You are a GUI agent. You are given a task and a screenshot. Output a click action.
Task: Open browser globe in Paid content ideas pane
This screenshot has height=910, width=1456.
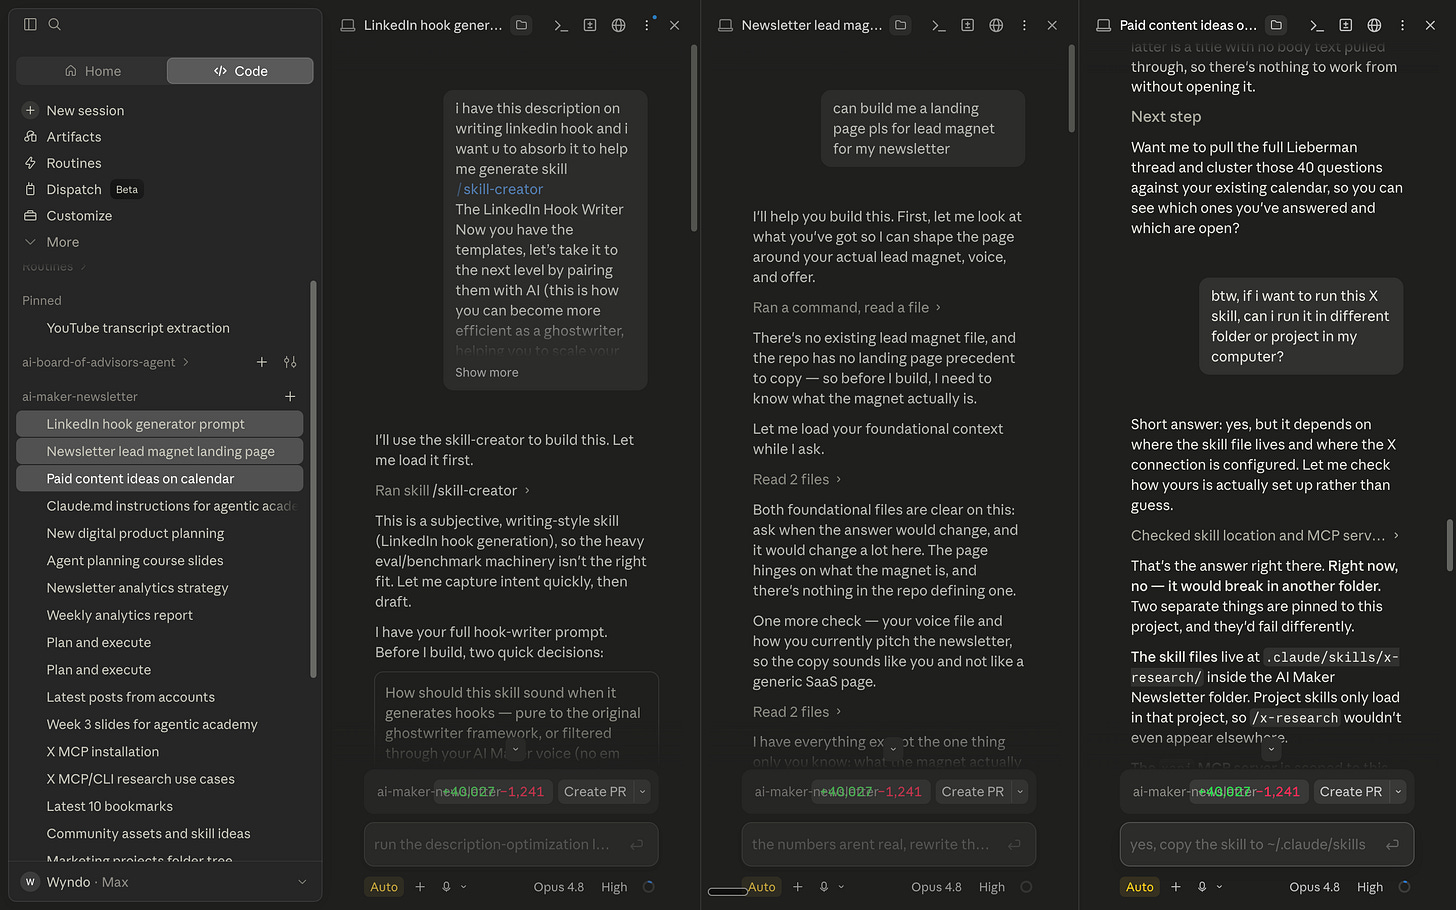click(x=1374, y=25)
